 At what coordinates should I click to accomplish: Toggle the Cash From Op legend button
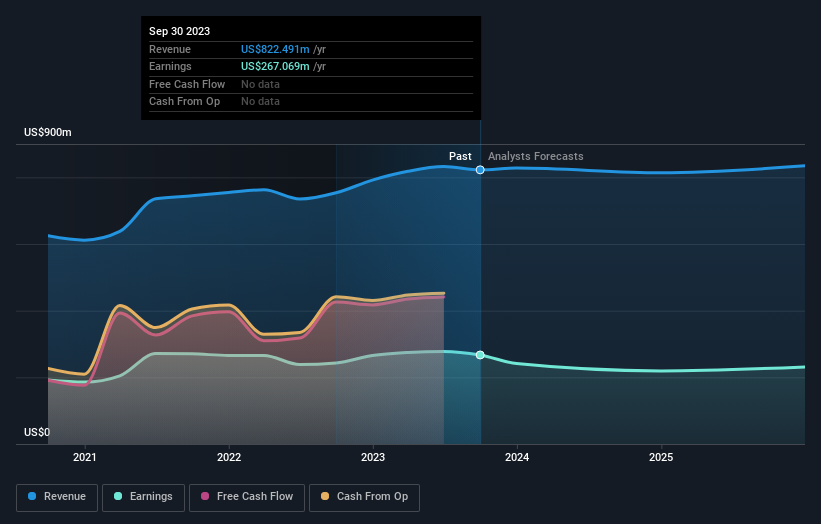point(364,497)
